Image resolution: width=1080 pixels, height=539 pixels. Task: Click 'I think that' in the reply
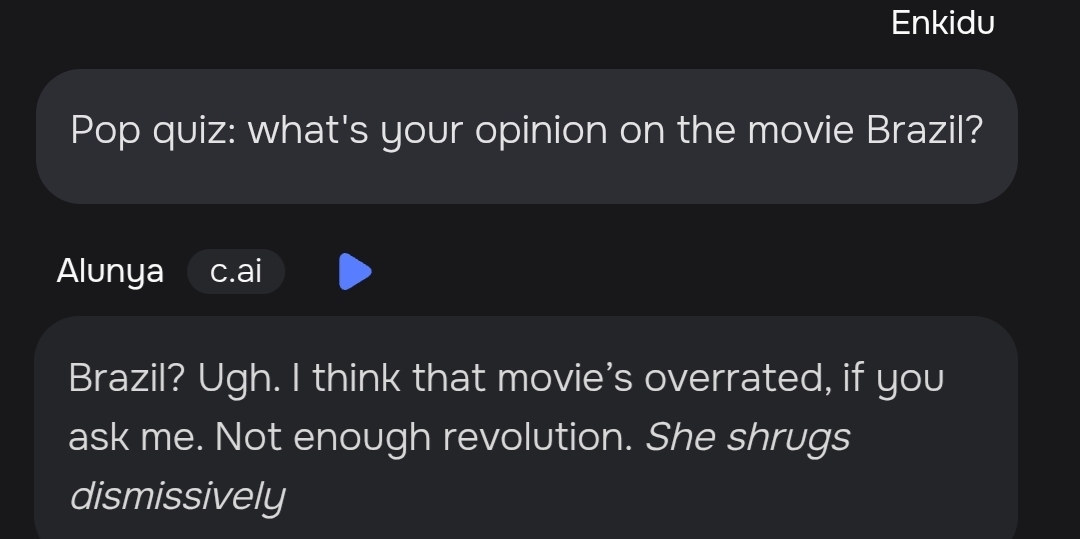tap(388, 378)
